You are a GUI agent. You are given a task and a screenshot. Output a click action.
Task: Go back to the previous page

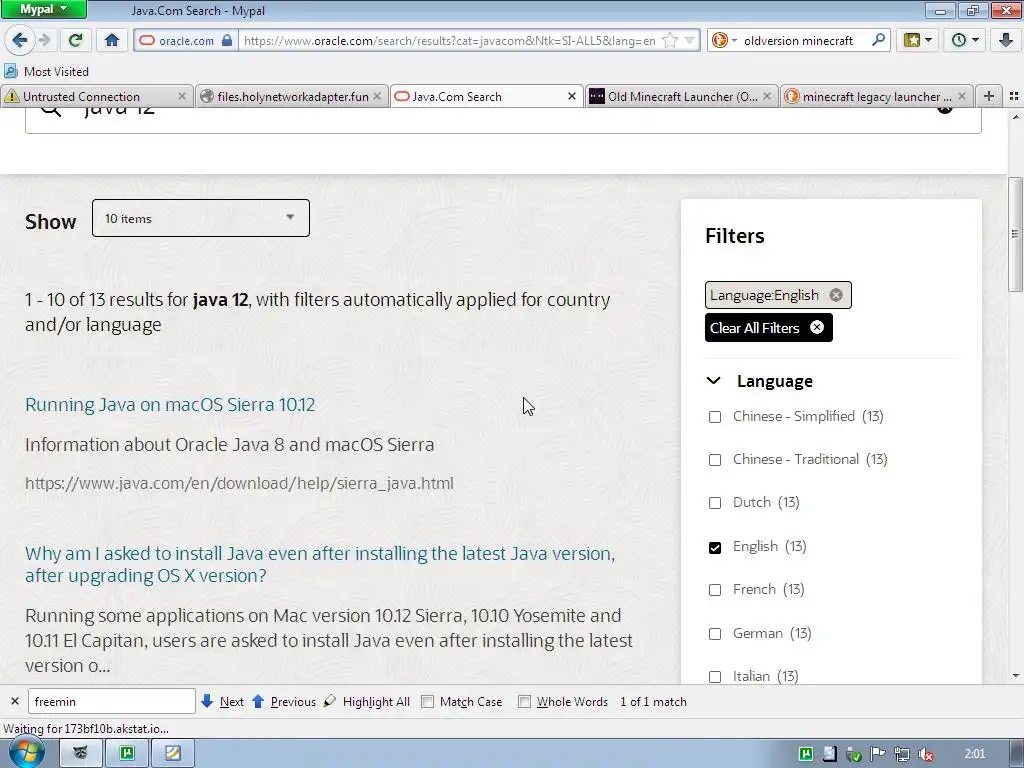(19, 40)
